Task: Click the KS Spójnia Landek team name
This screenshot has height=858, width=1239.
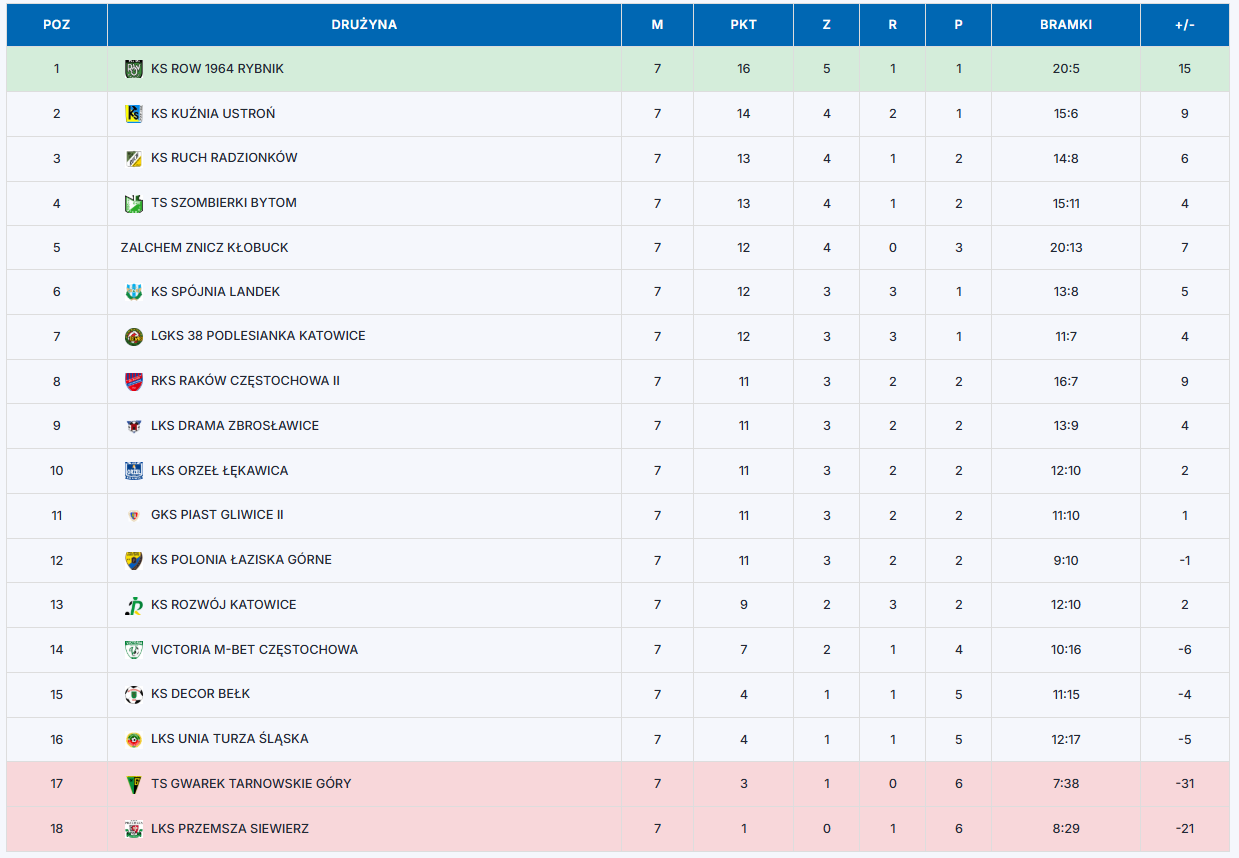Action: pos(215,292)
